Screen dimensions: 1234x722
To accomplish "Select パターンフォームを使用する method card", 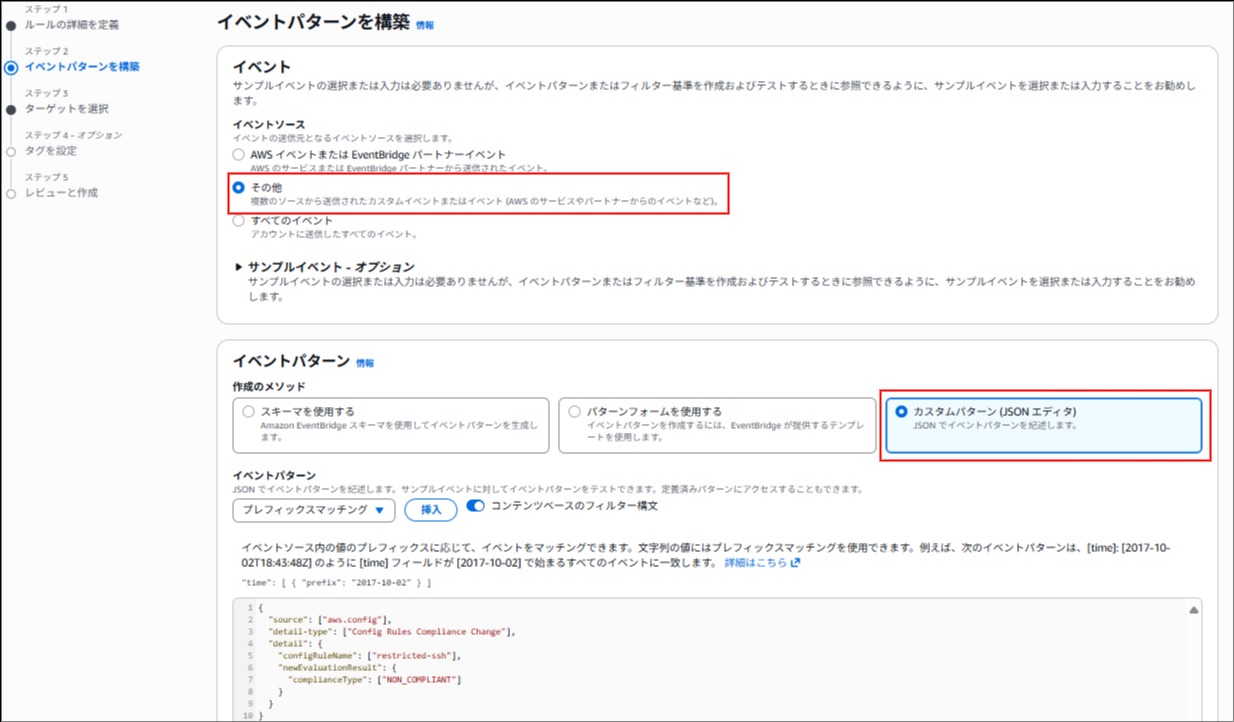I will tap(716, 425).
